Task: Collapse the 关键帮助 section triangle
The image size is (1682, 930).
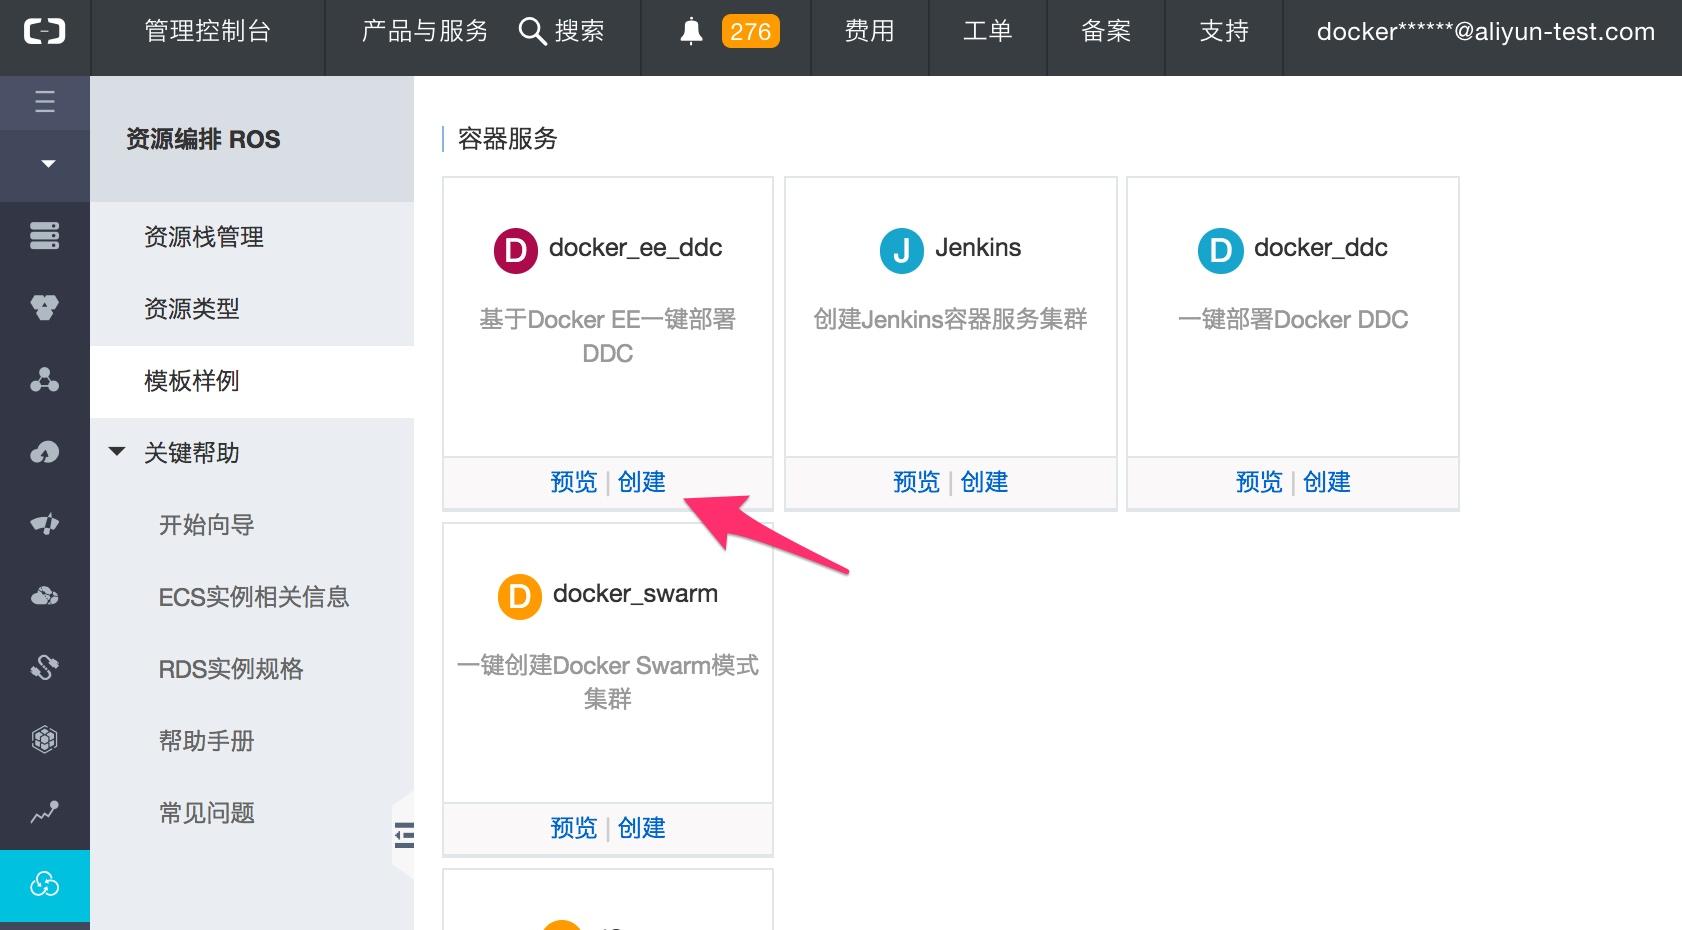Action: 117,452
